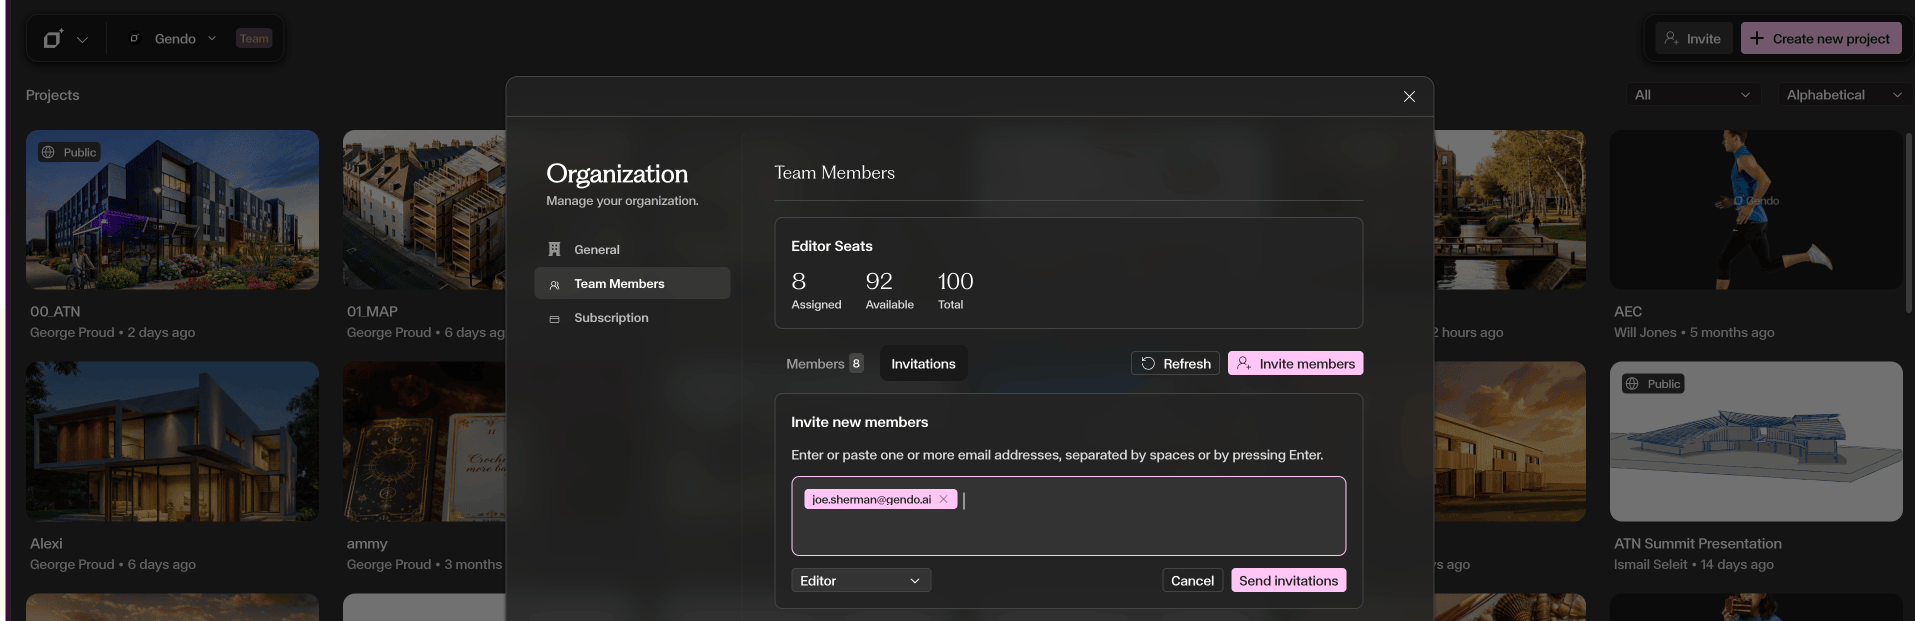Click the person icon in top Invite button
1915x621 pixels.
click(1671, 38)
